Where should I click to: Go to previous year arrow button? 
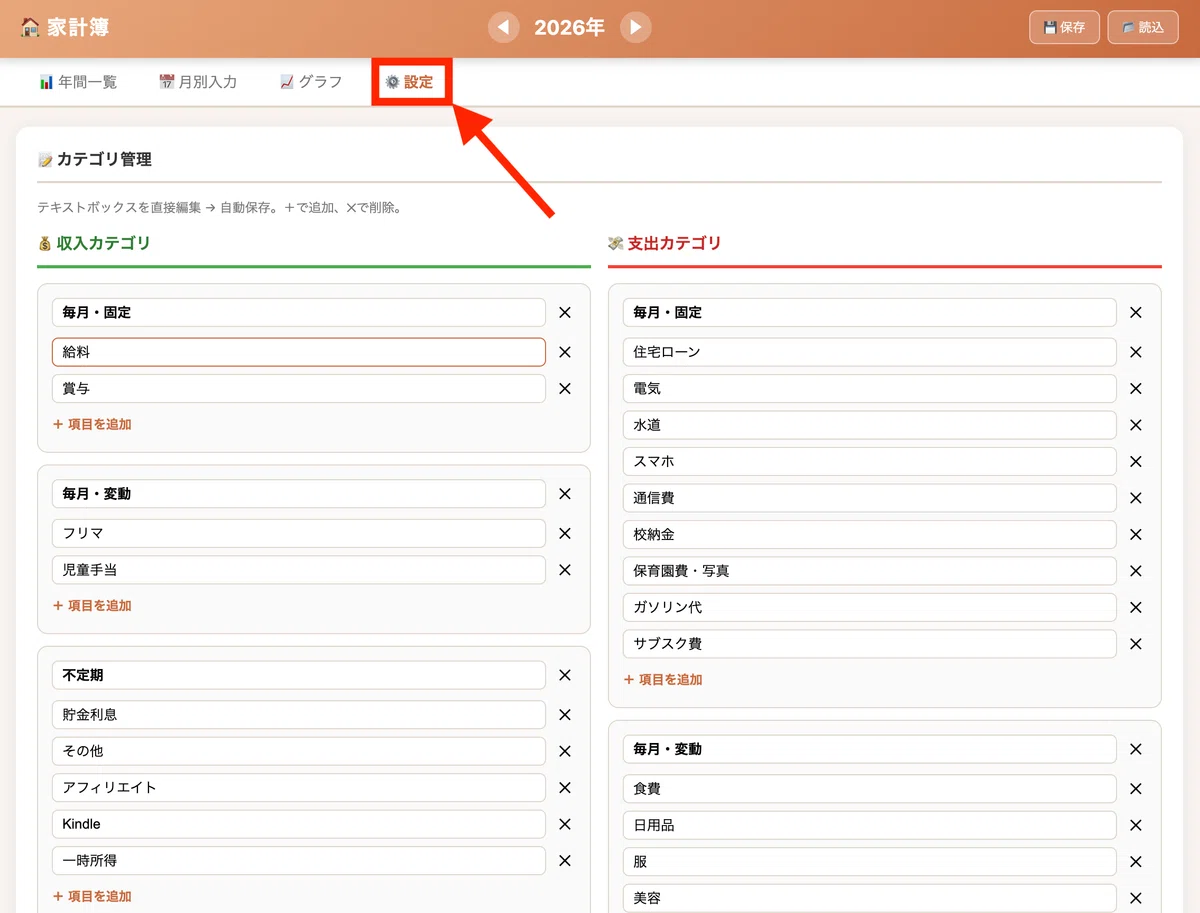[504, 27]
